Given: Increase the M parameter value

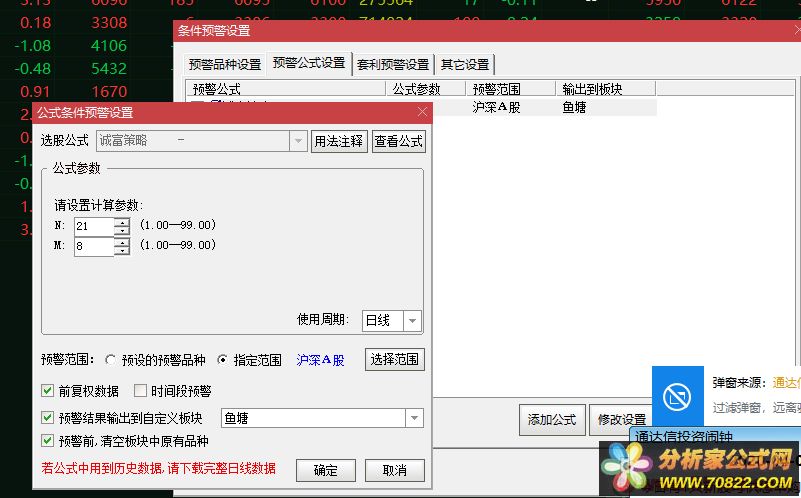Looking at the screenshot, I should pyautogui.click(x=122, y=242).
